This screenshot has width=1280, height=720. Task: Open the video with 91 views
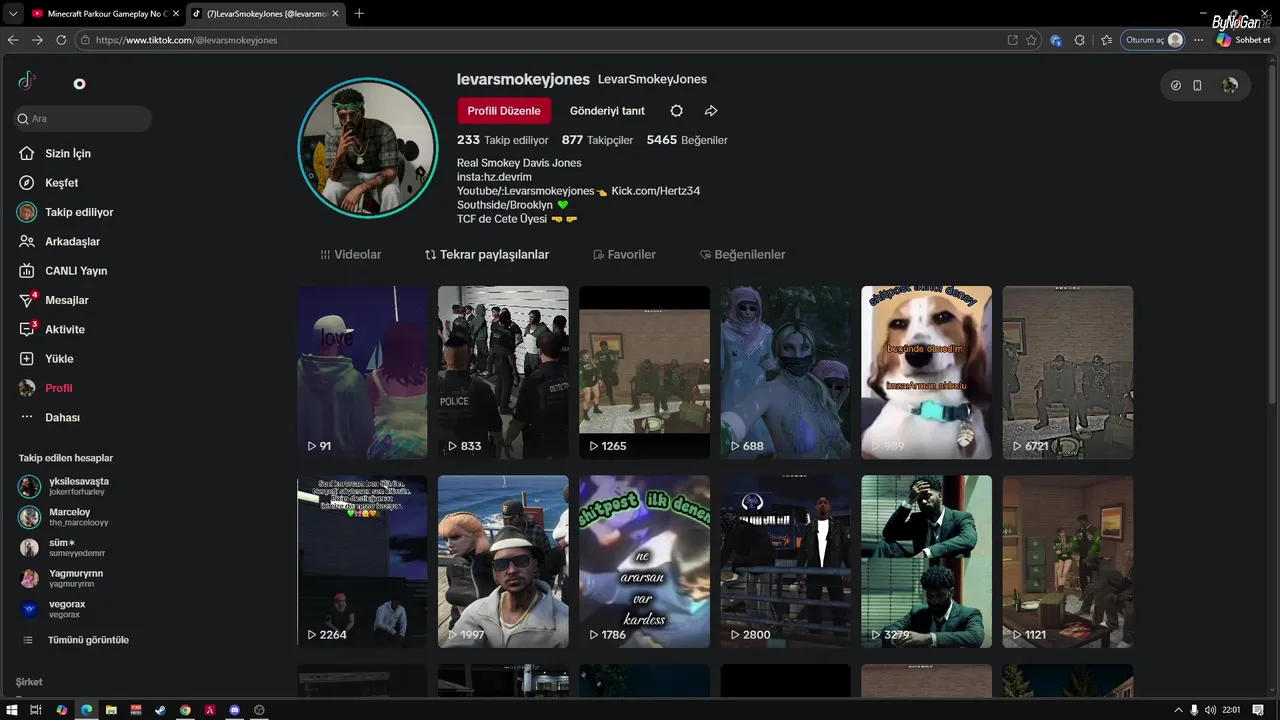(x=362, y=372)
